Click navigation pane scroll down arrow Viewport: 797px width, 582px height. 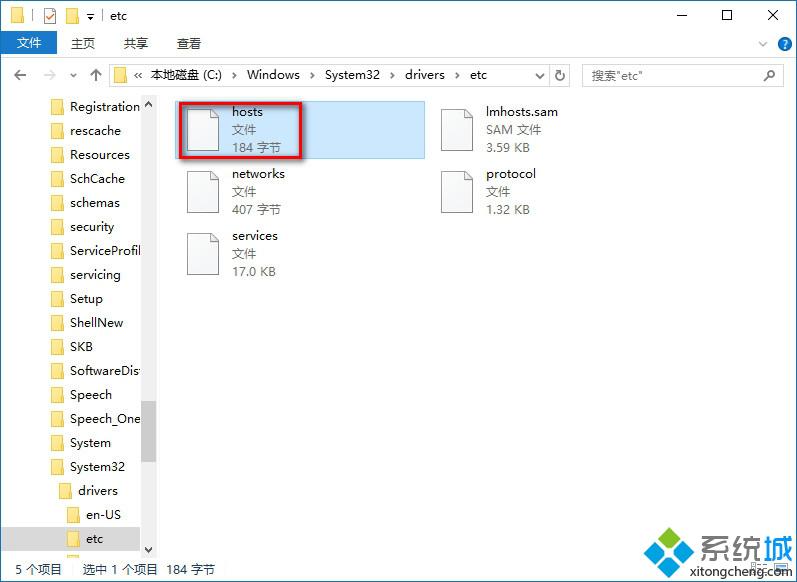click(148, 549)
